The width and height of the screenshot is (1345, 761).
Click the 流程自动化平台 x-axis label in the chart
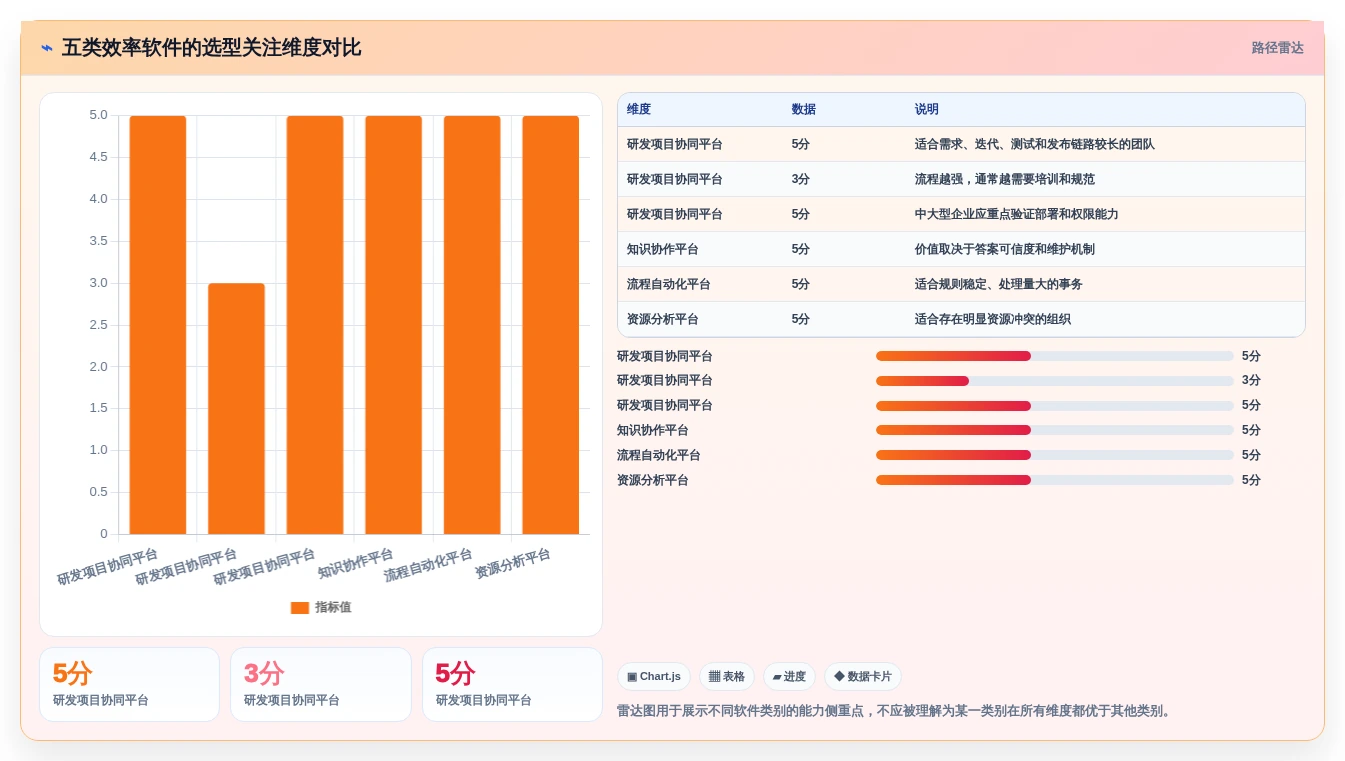click(x=428, y=565)
